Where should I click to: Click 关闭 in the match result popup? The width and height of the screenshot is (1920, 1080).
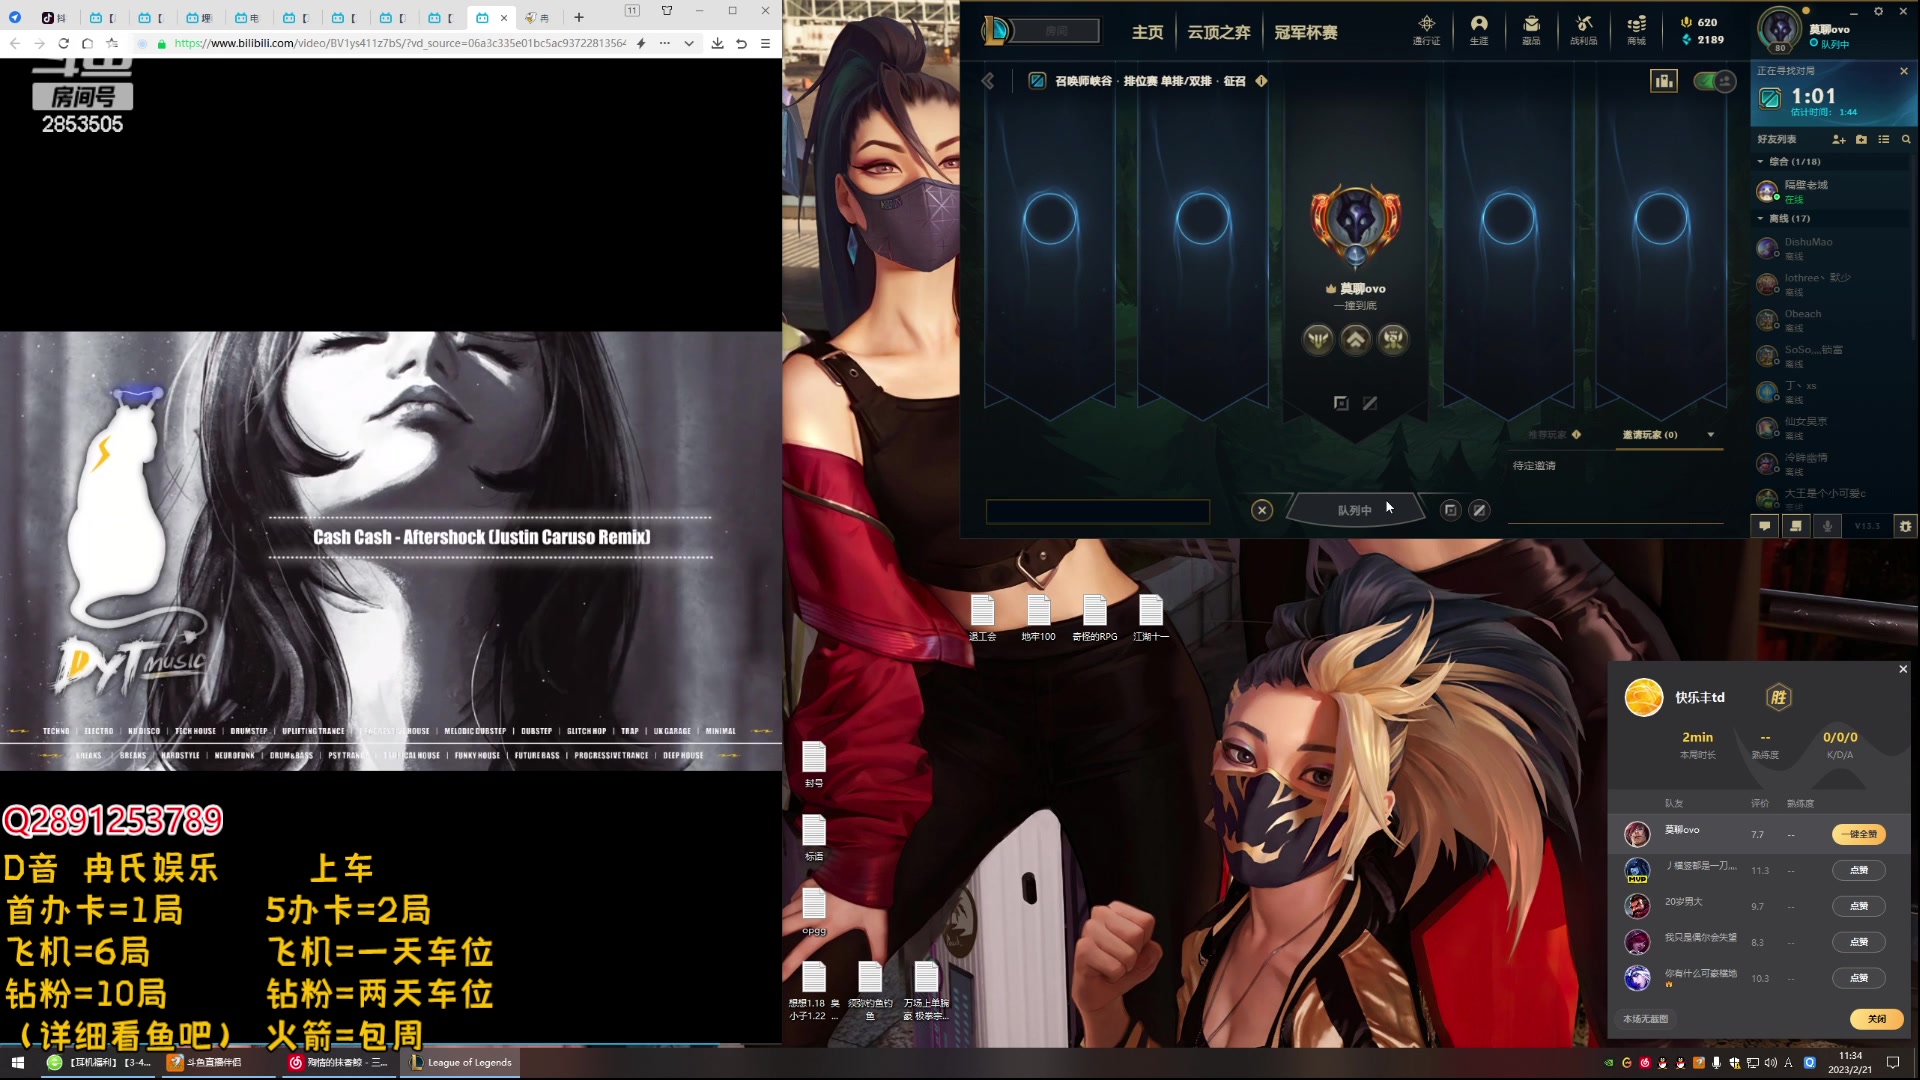pyautogui.click(x=1877, y=1019)
